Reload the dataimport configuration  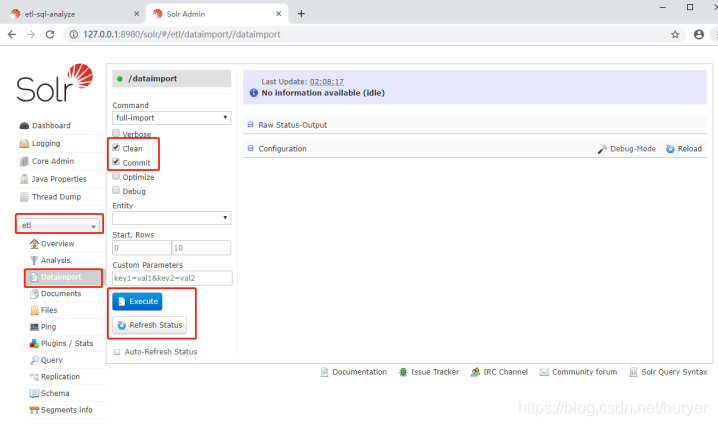pyautogui.click(x=684, y=149)
